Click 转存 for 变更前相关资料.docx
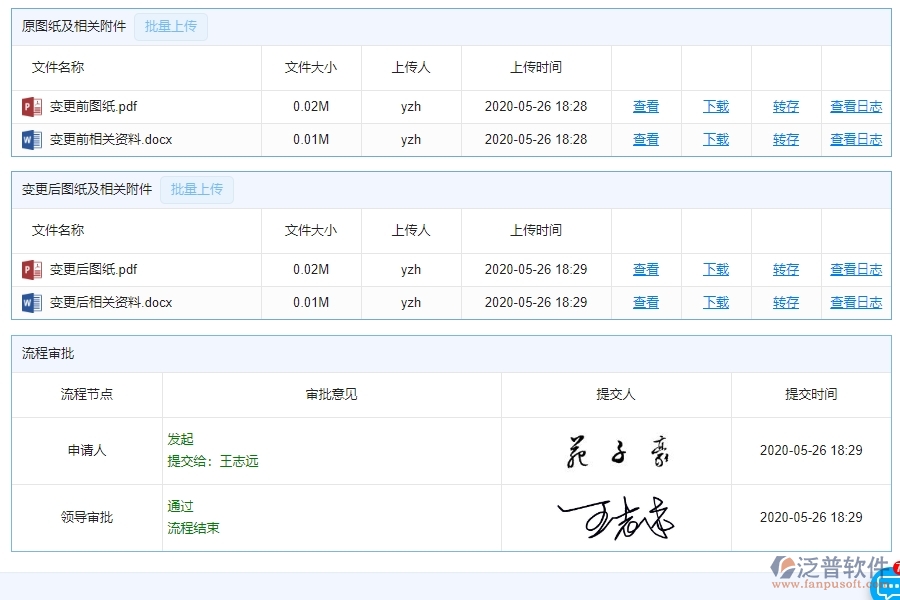 (x=785, y=139)
